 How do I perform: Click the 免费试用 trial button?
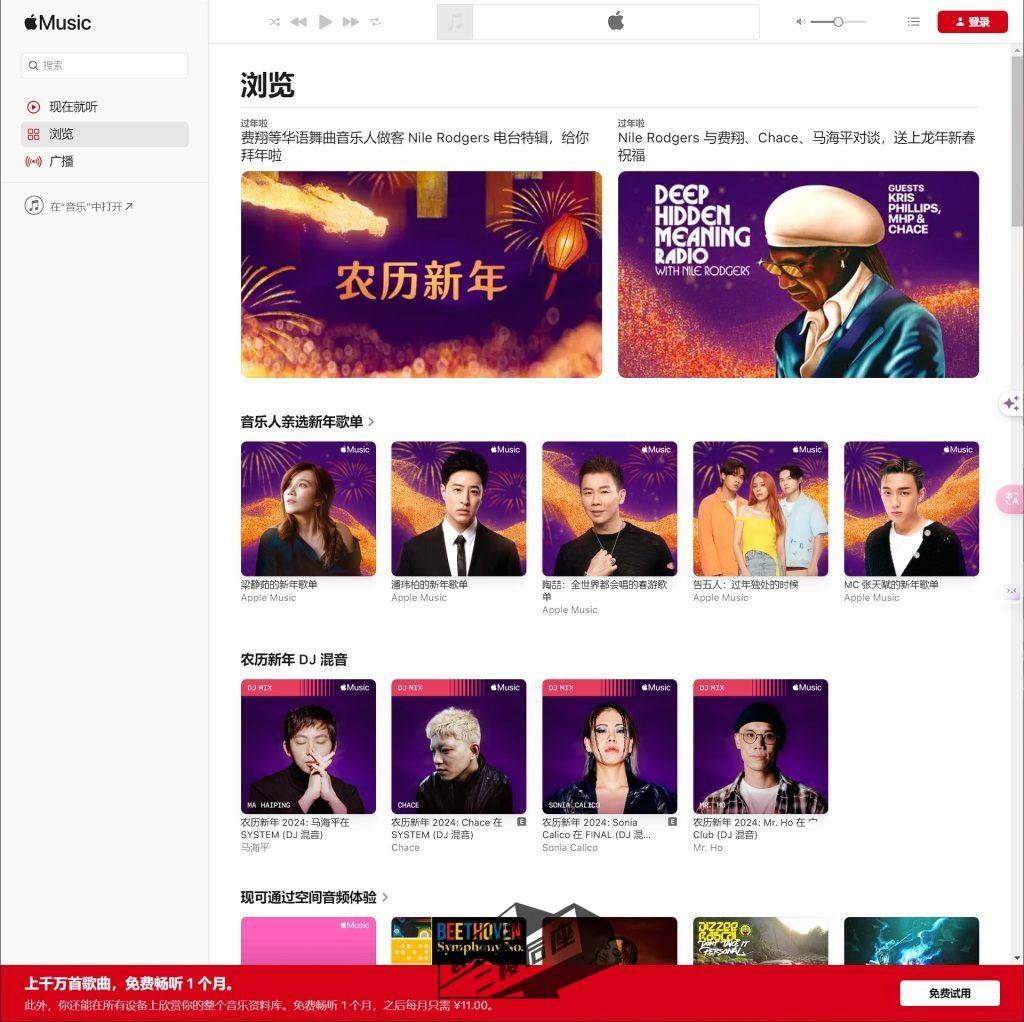pos(949,993)
